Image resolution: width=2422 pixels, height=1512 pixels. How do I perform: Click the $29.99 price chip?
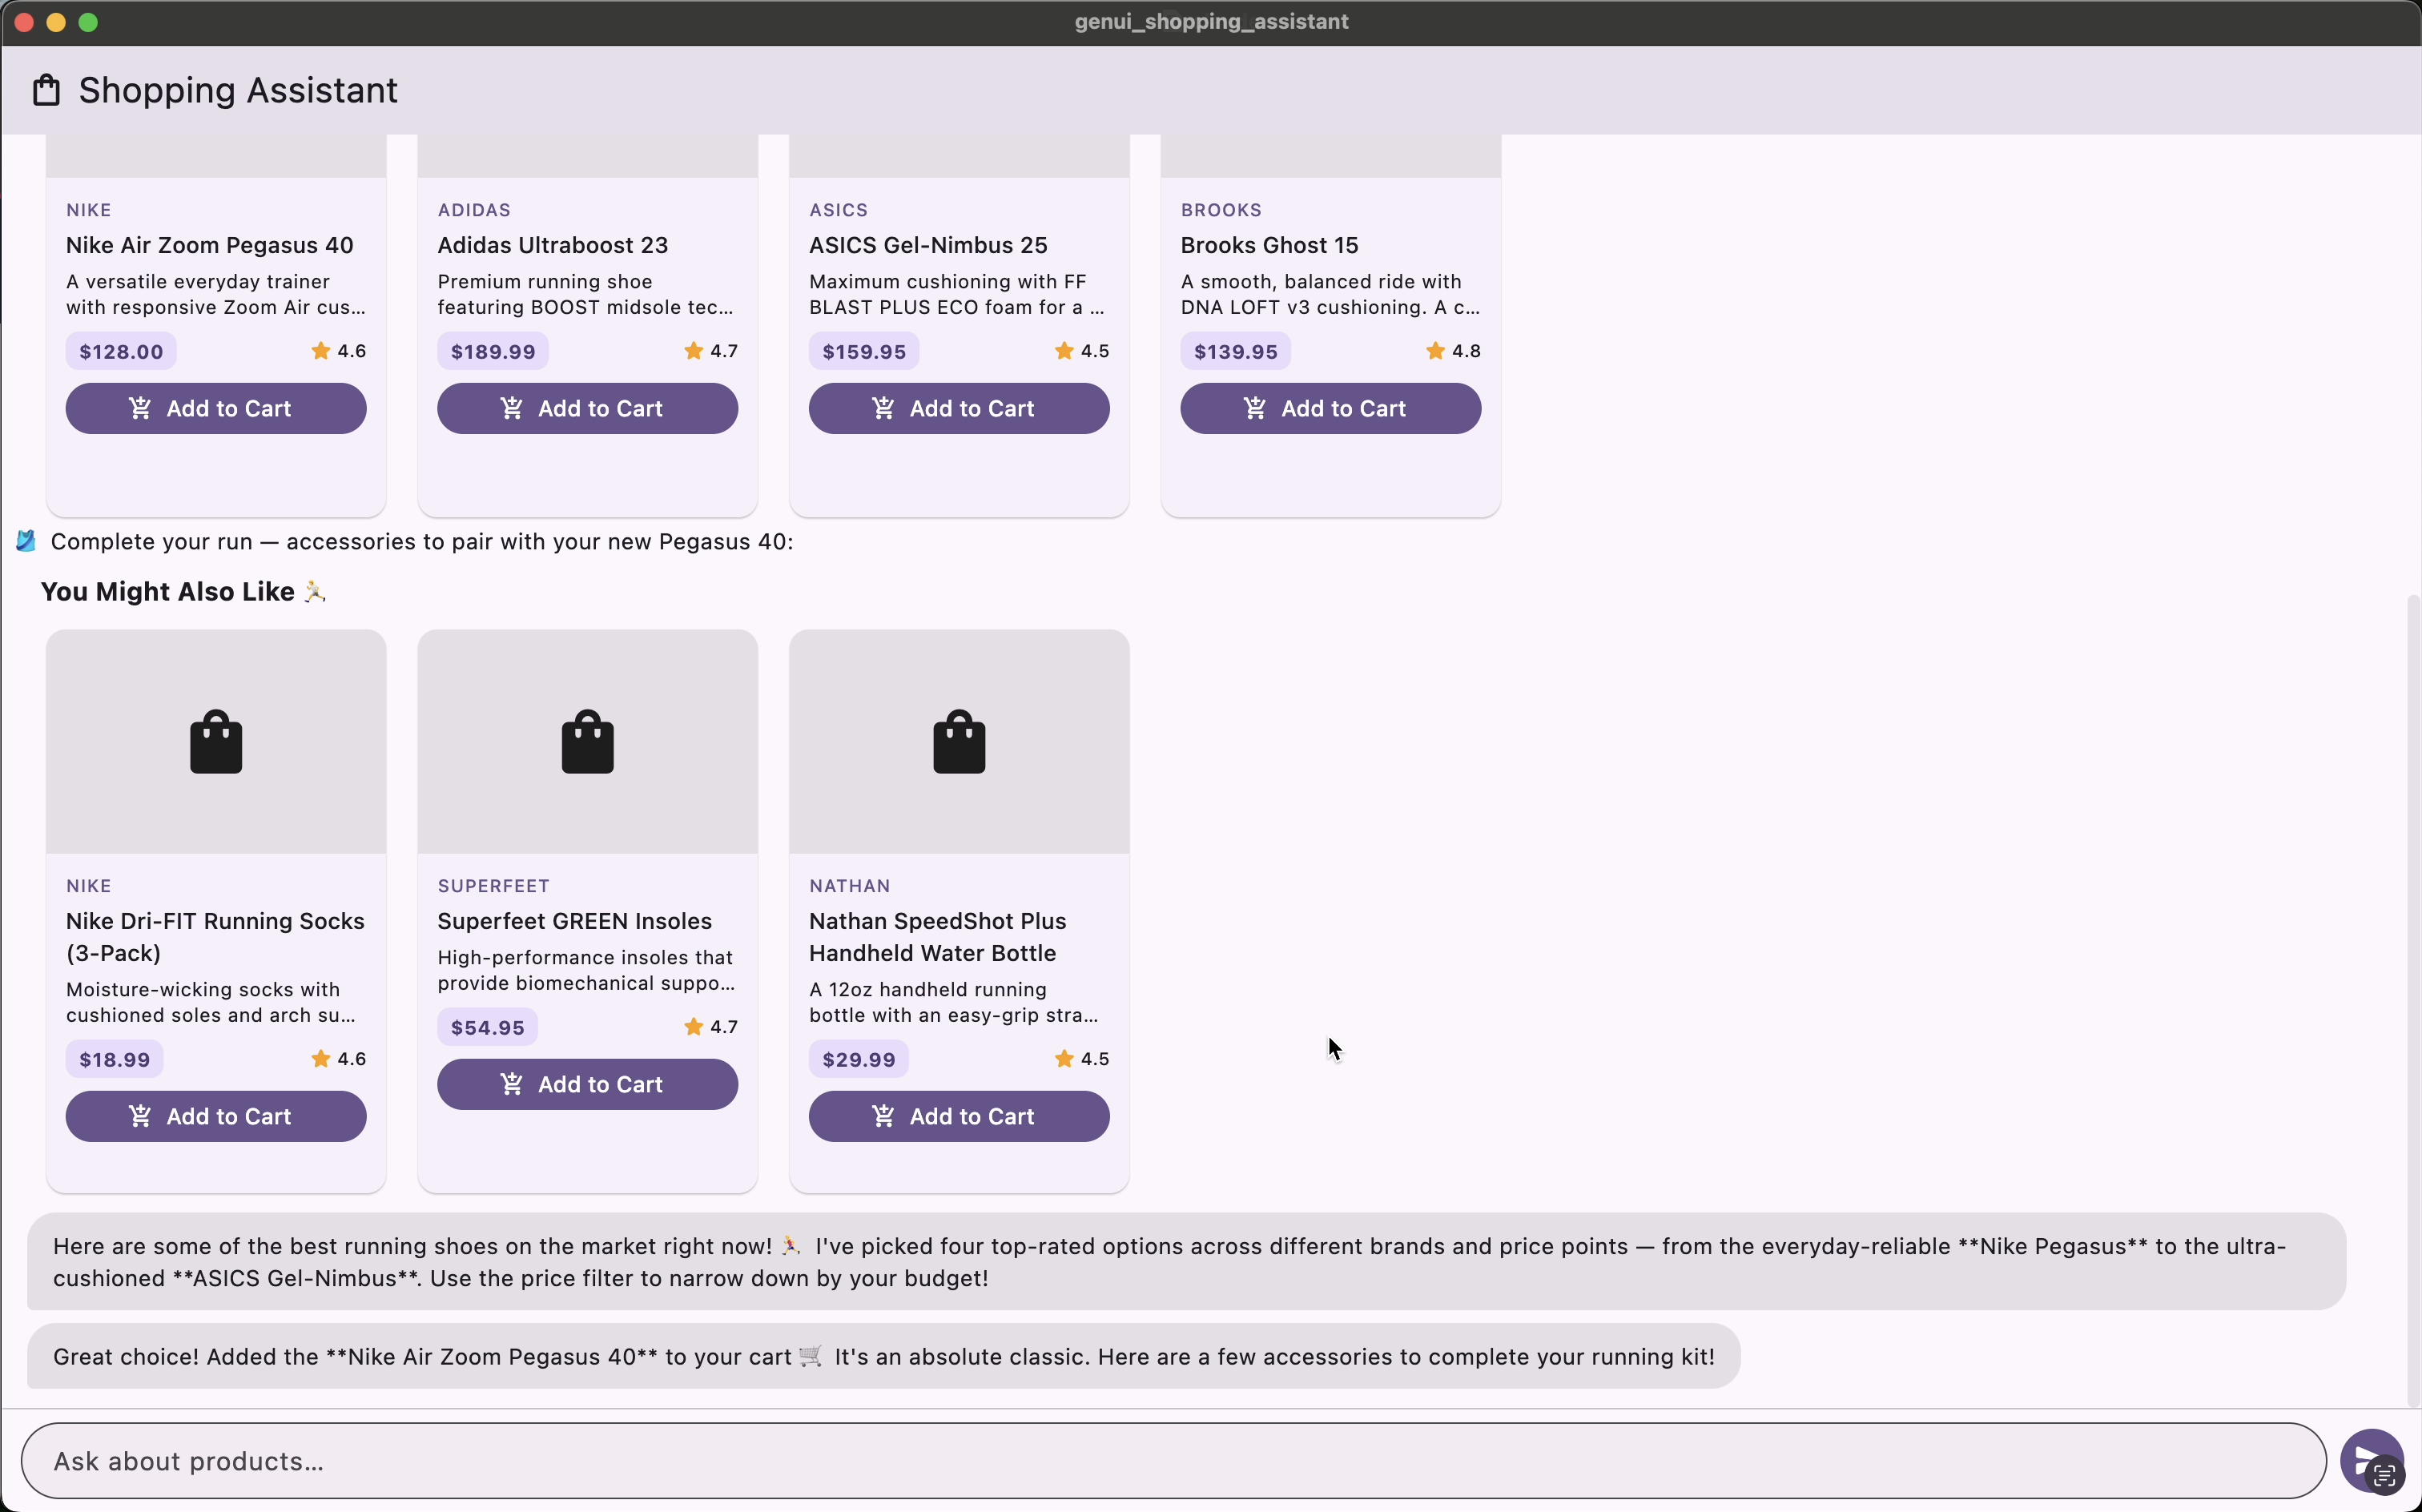859,1060
